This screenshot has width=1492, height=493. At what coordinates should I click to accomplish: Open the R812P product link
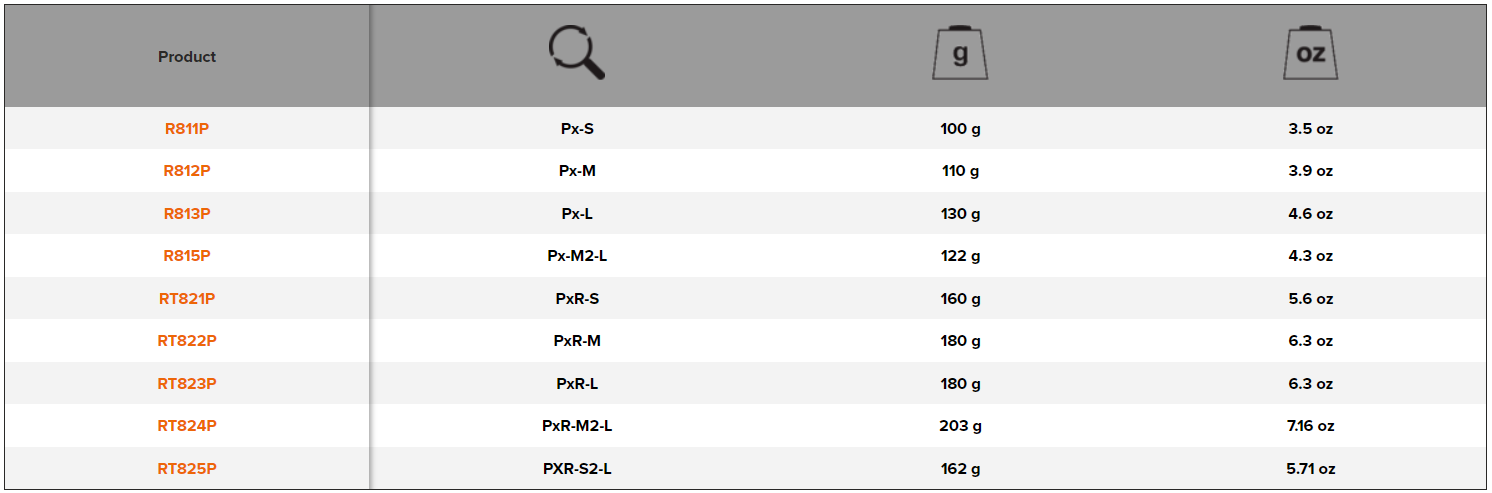(x=187, y=171)
